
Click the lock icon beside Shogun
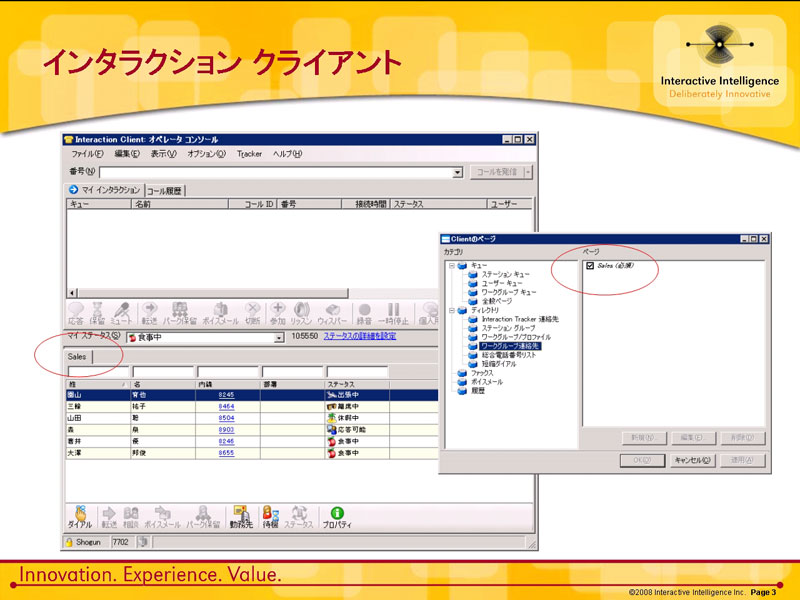69,542
